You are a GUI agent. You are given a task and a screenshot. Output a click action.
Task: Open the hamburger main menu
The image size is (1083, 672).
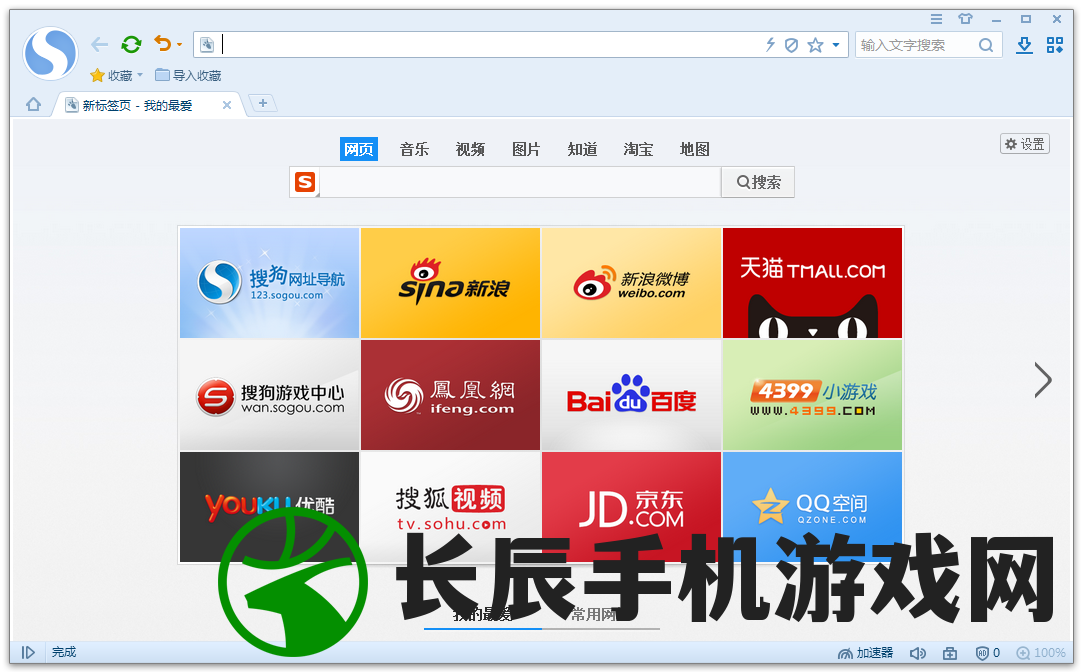tap(936, 19)
